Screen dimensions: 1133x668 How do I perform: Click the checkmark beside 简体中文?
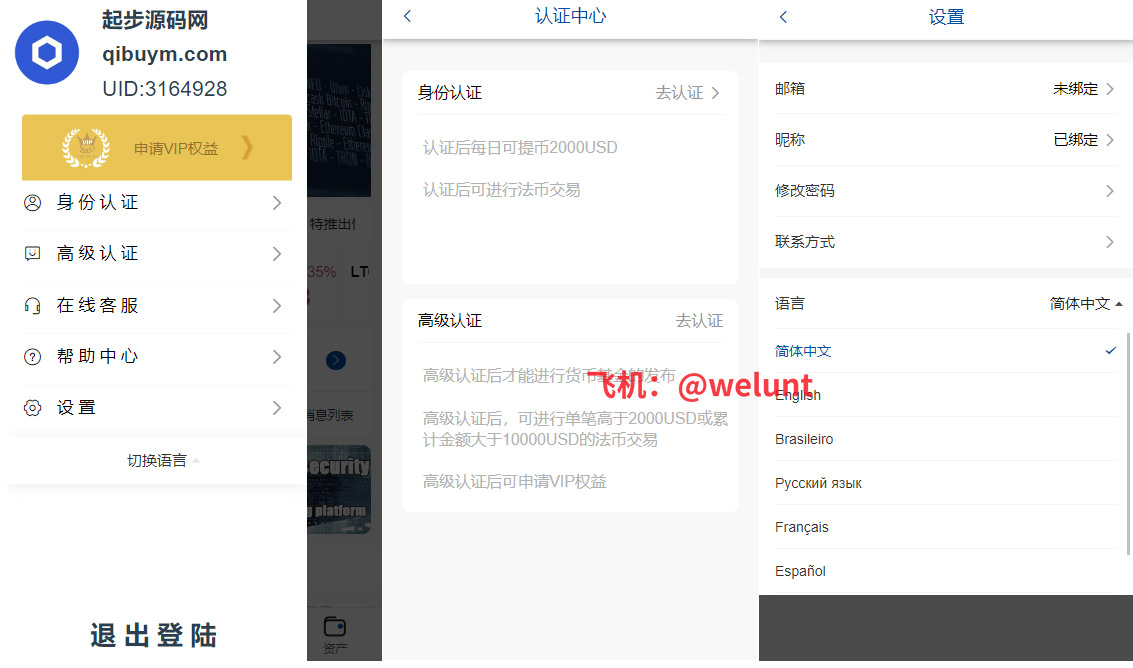pos(1111,351)
